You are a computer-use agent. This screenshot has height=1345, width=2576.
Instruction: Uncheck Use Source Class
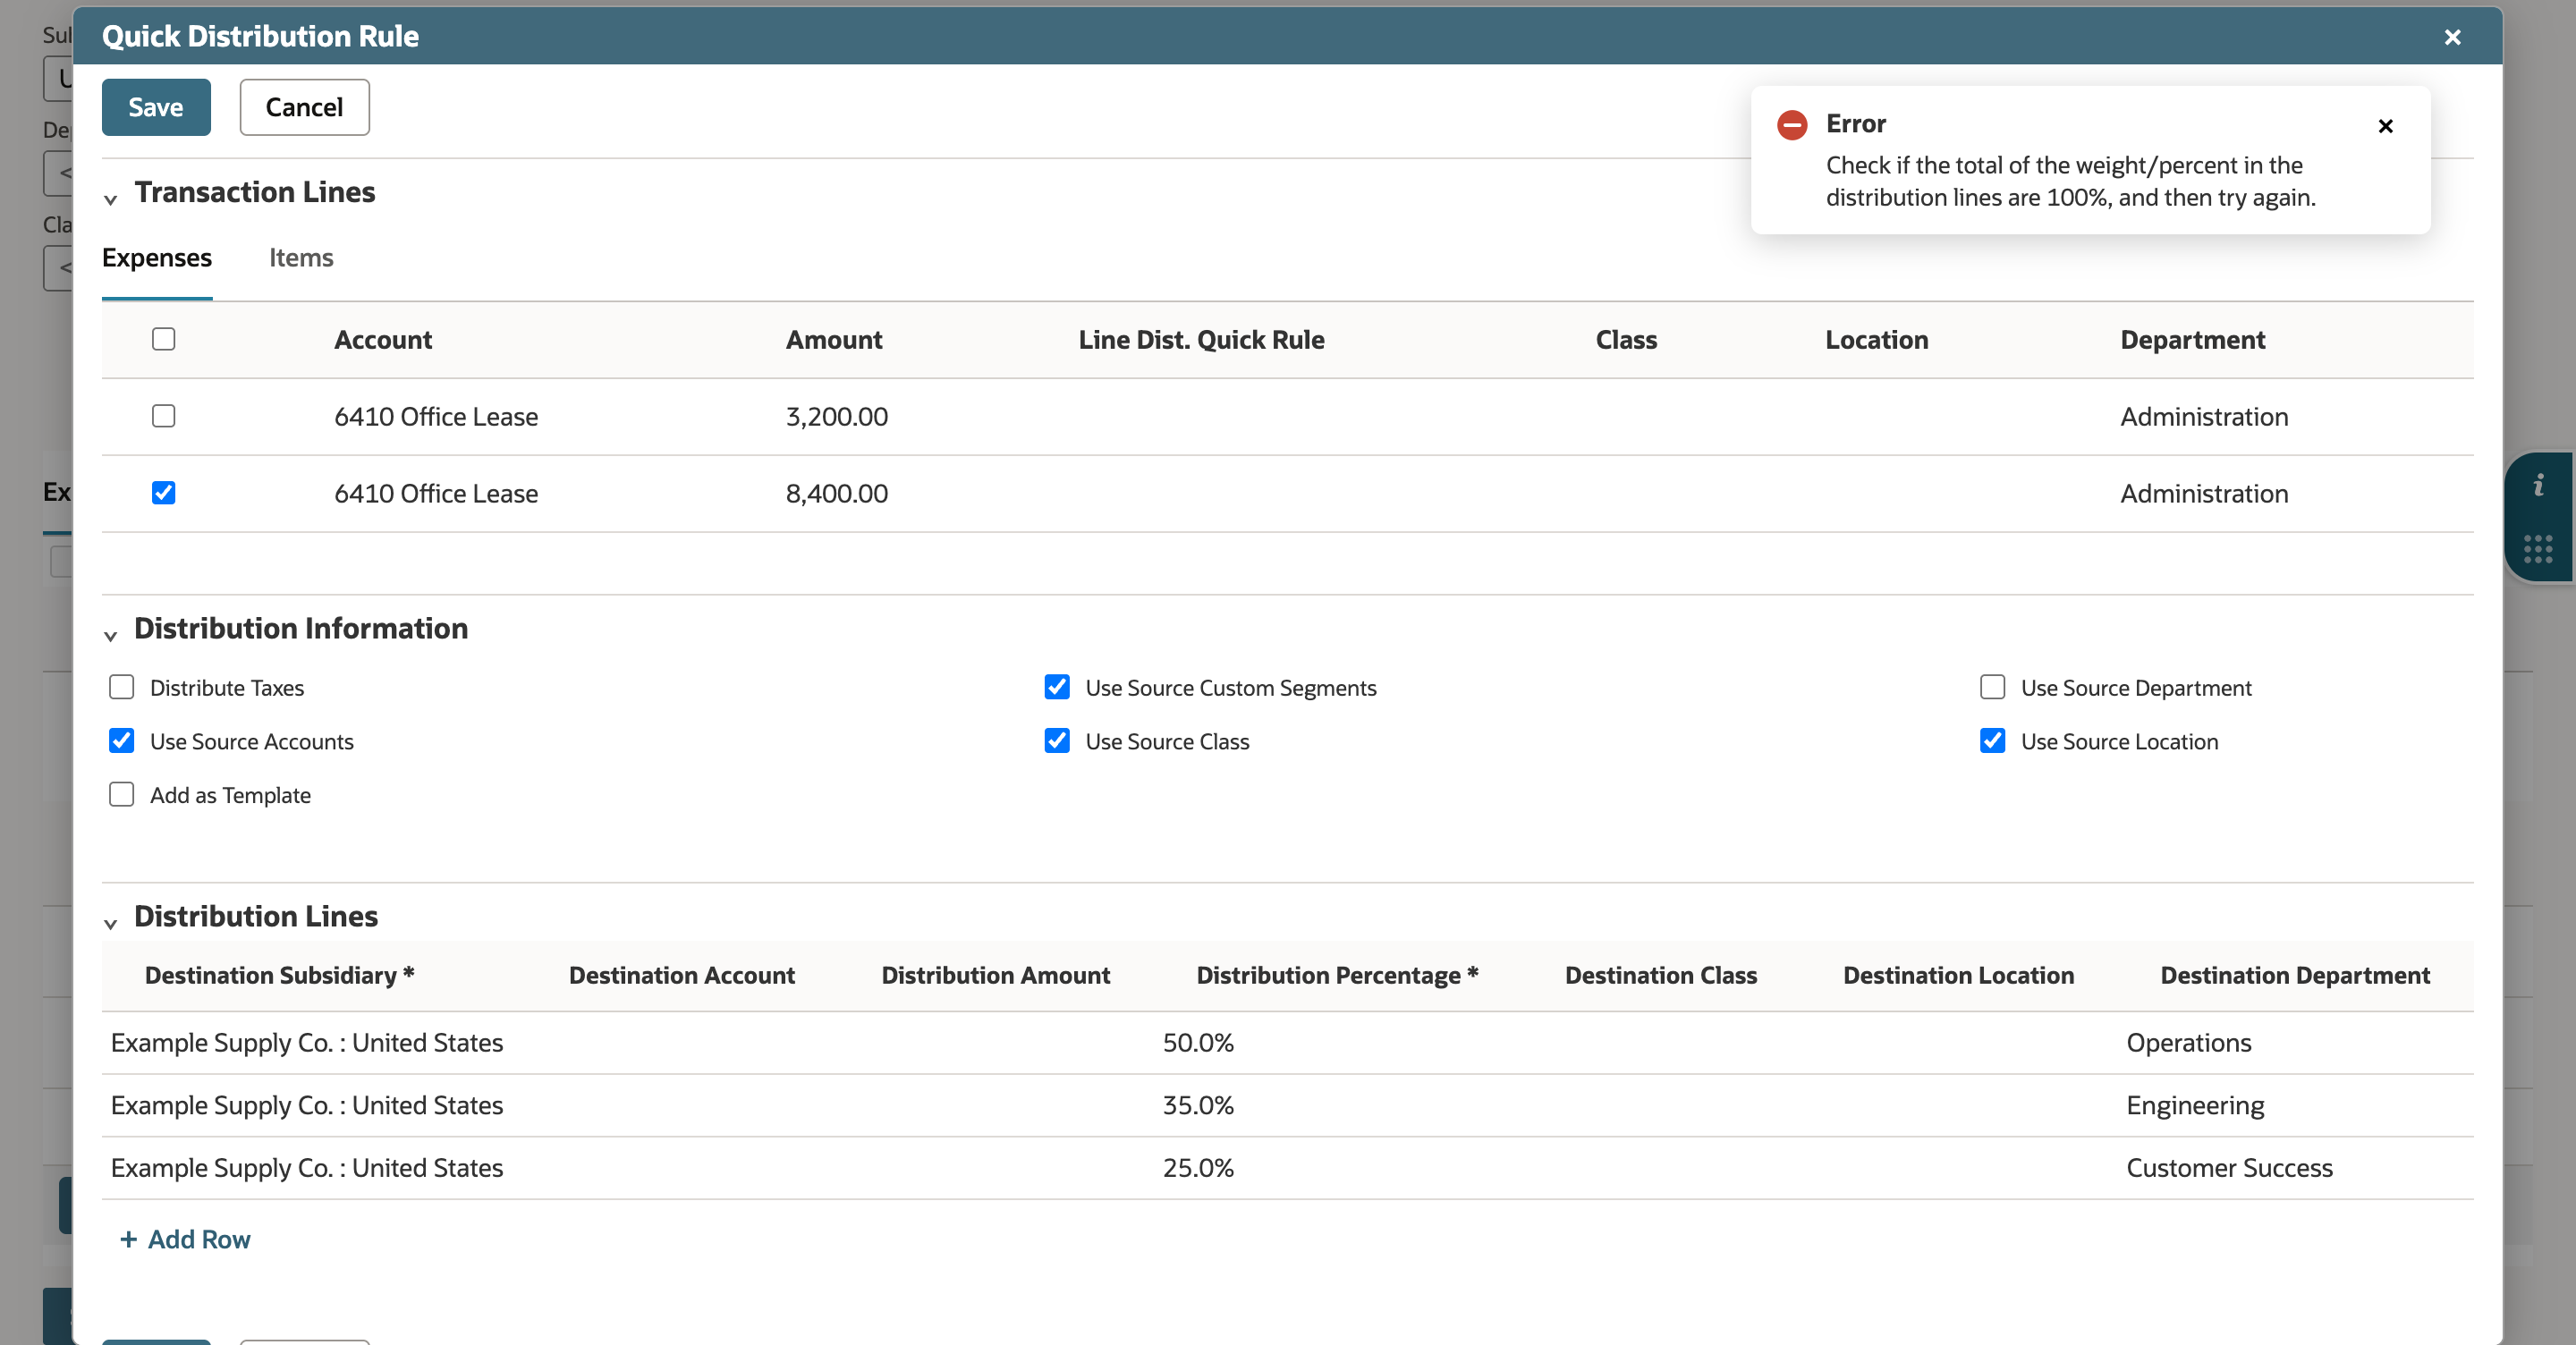[1056, 741]
